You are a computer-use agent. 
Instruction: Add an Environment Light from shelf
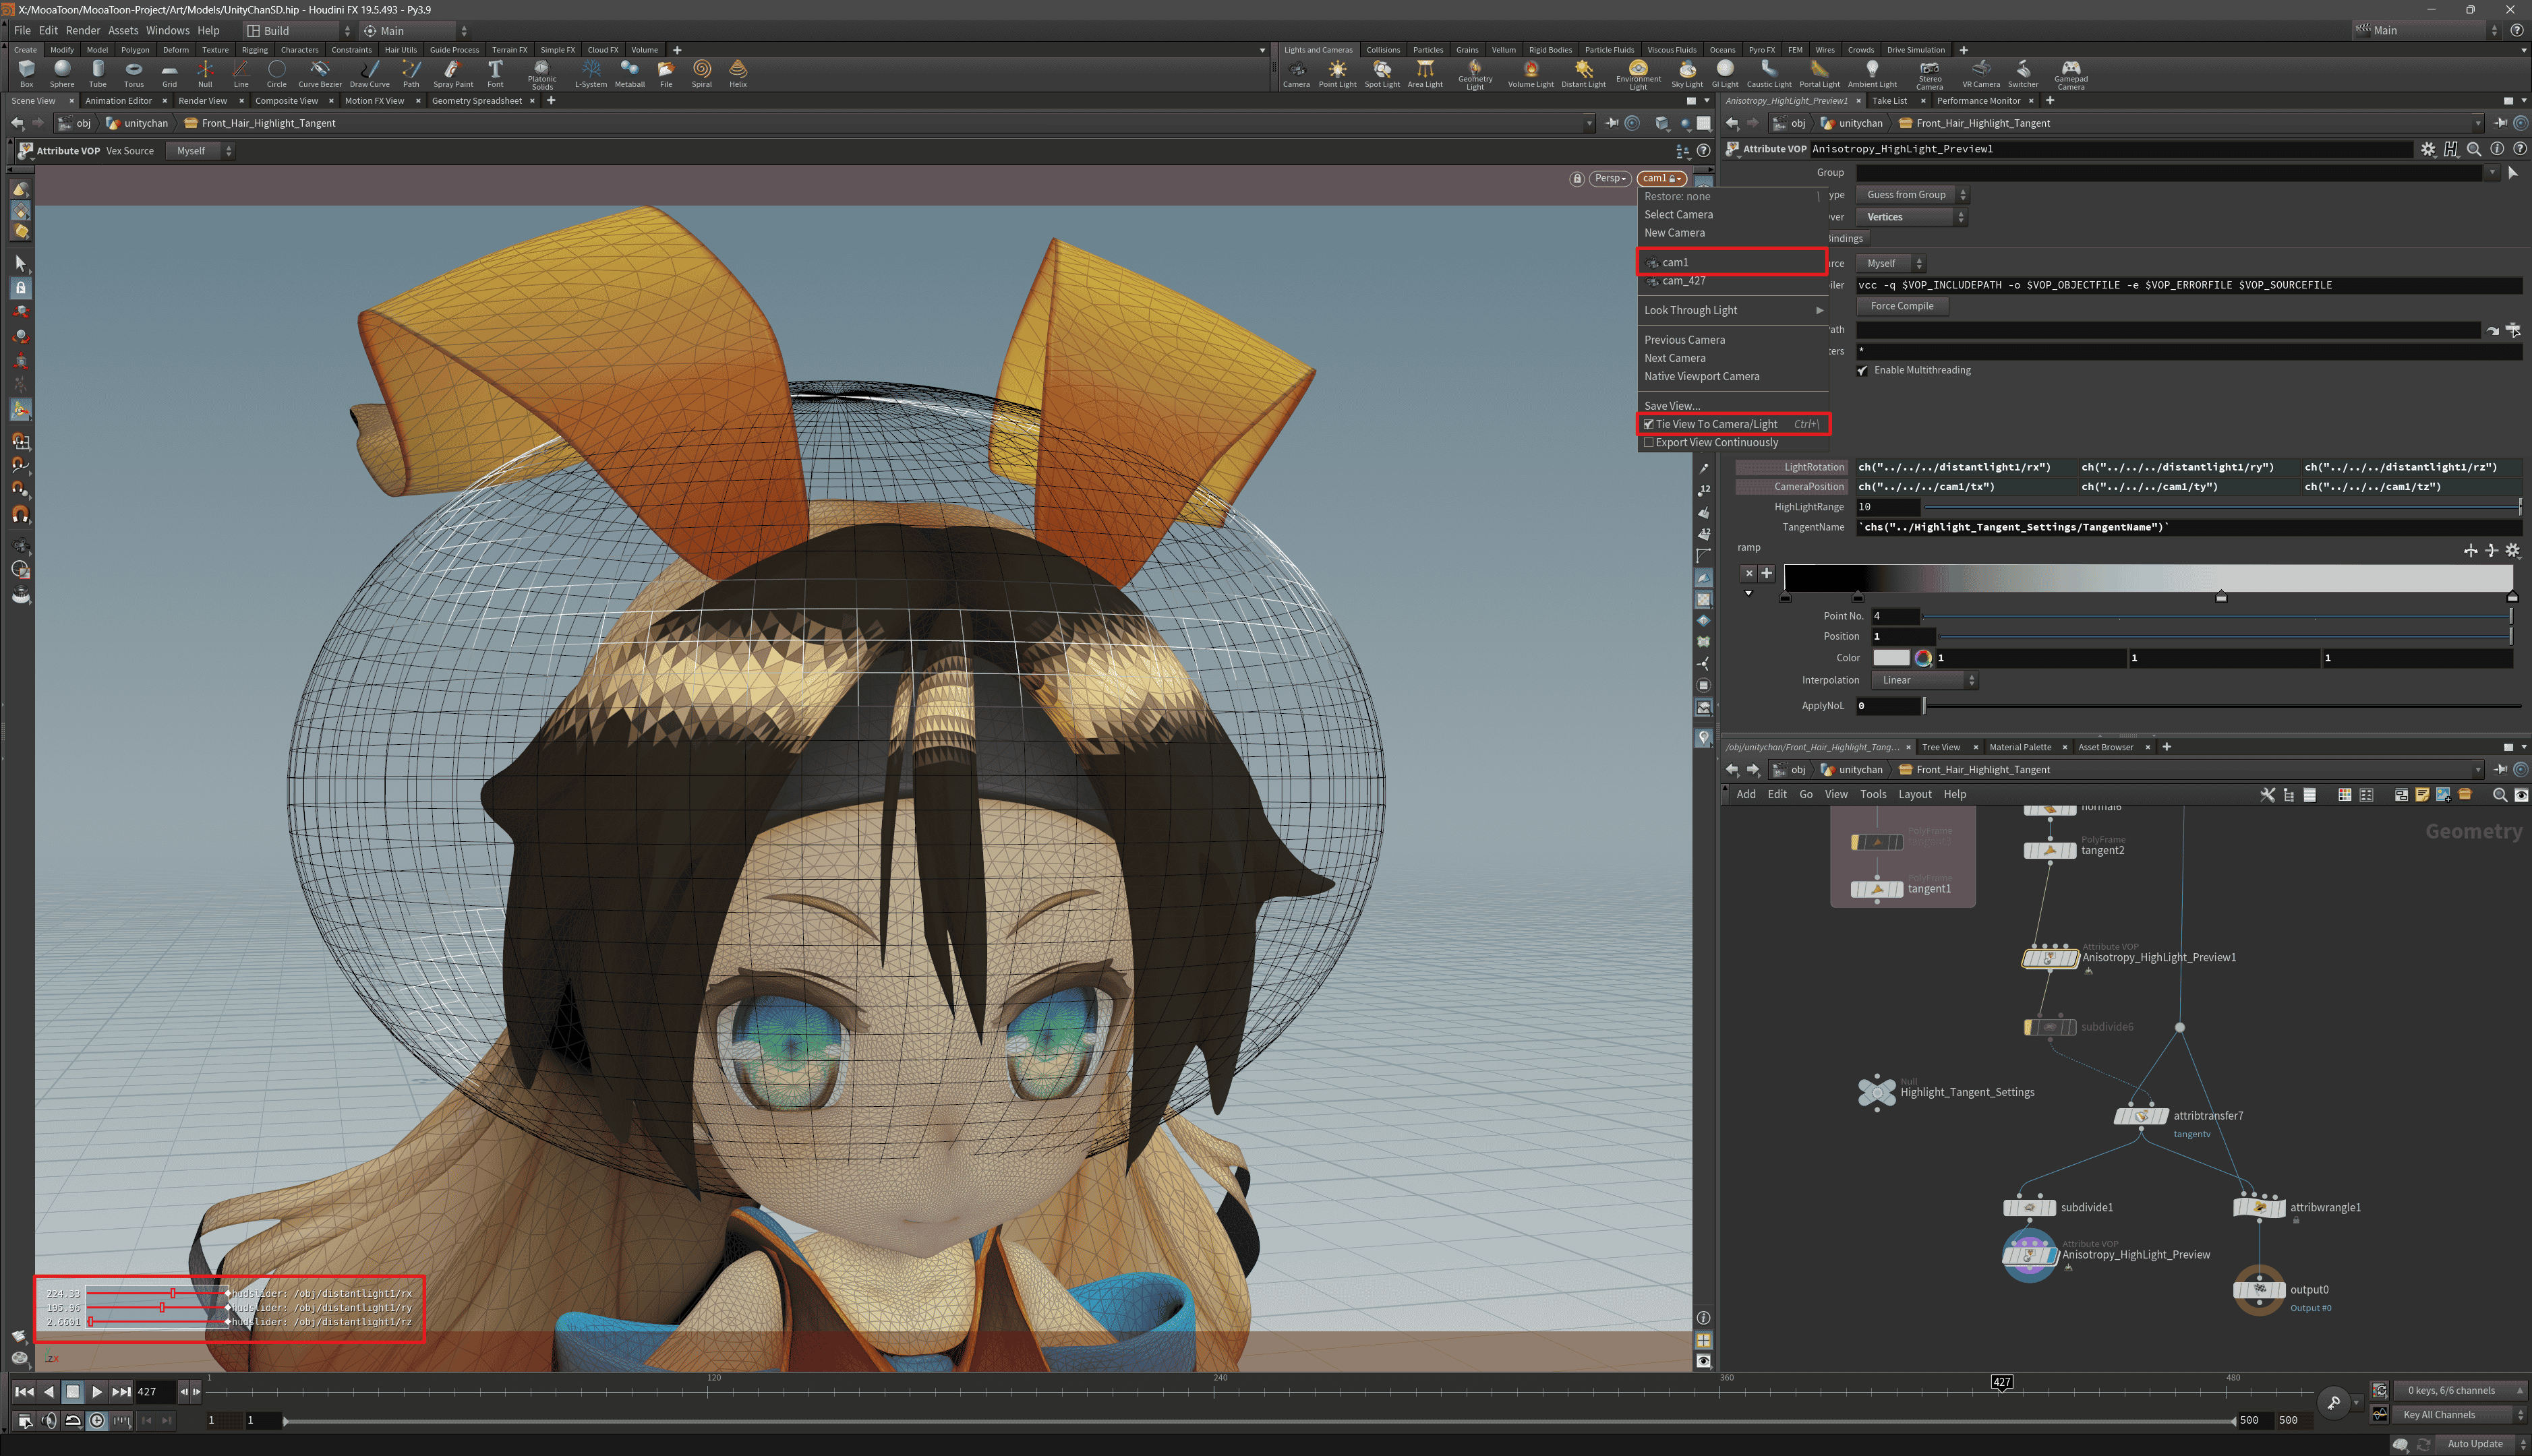click(1638, 75)
